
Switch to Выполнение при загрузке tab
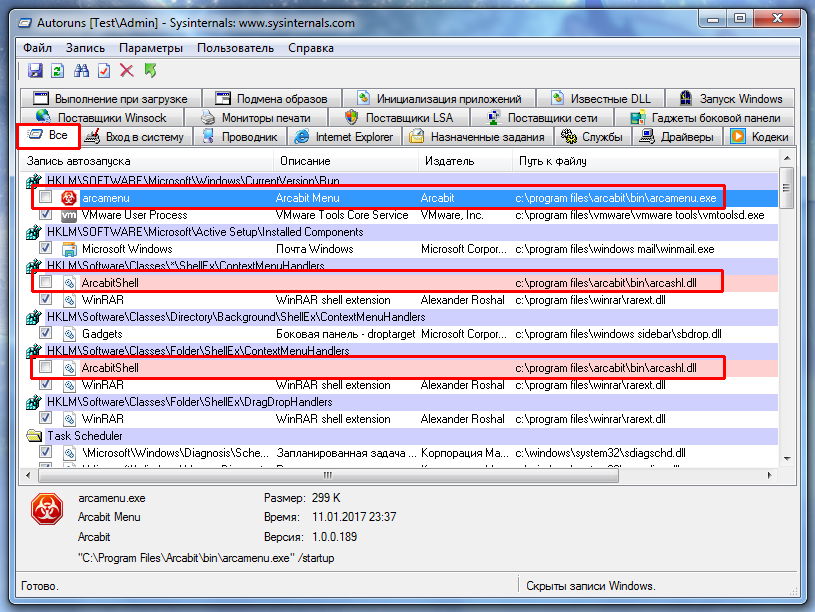coord(110,98)
